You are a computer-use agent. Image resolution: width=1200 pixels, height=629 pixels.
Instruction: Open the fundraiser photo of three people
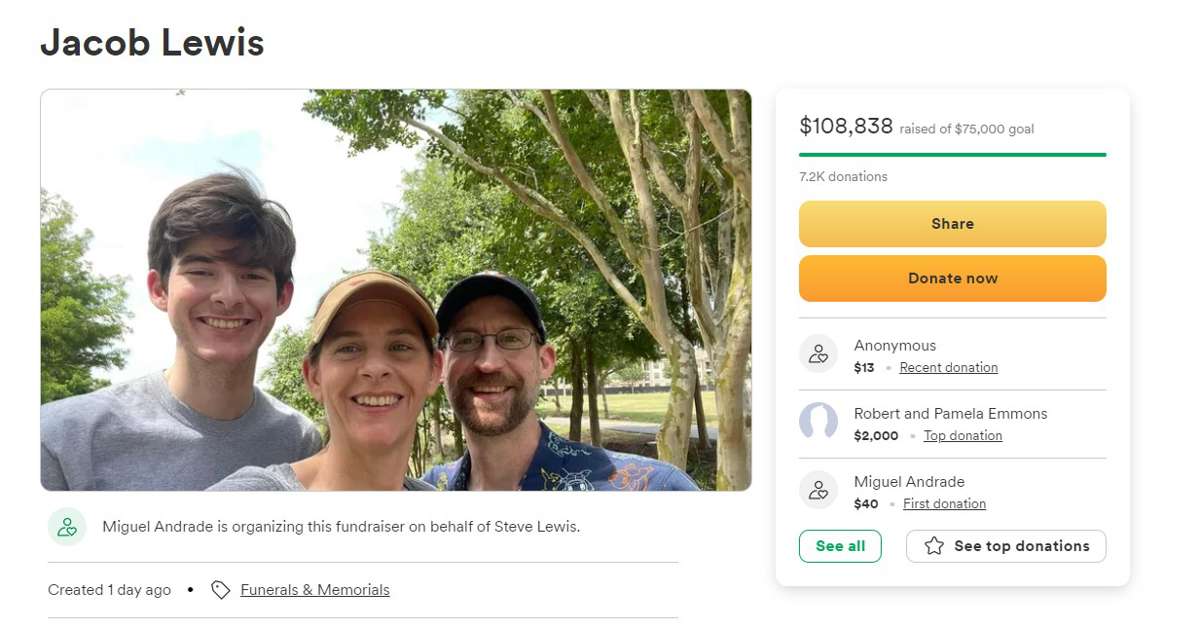click(395, 290)
